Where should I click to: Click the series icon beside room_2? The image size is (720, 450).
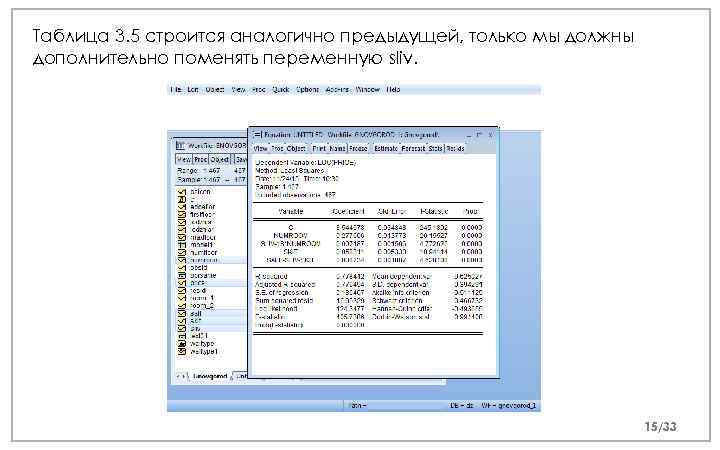pyautogui.click(x=182, y=306)
